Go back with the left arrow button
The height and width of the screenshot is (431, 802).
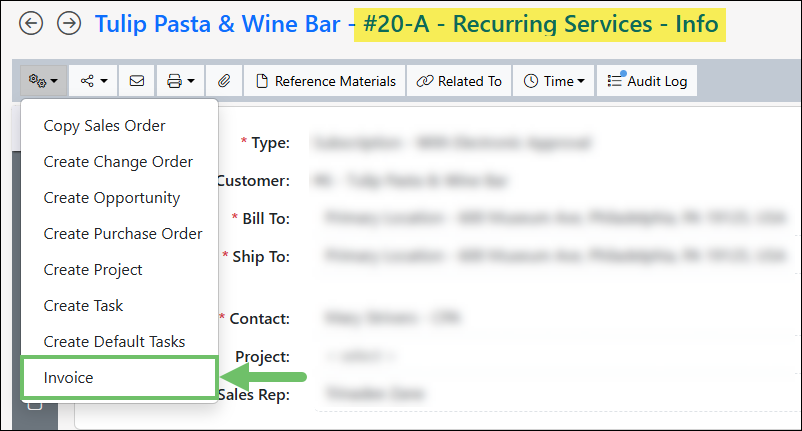pyautogui.click(x=31, y=24)
